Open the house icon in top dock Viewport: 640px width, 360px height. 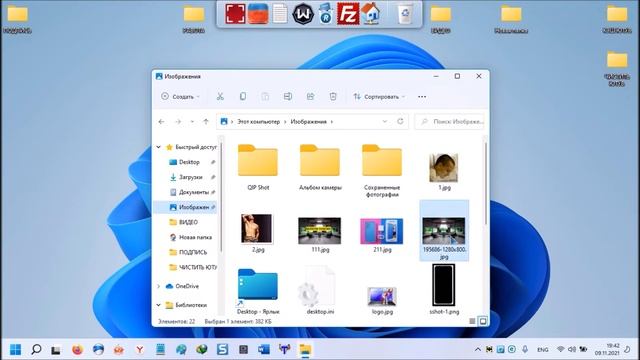pyautogui.click(x=371, y=13)
